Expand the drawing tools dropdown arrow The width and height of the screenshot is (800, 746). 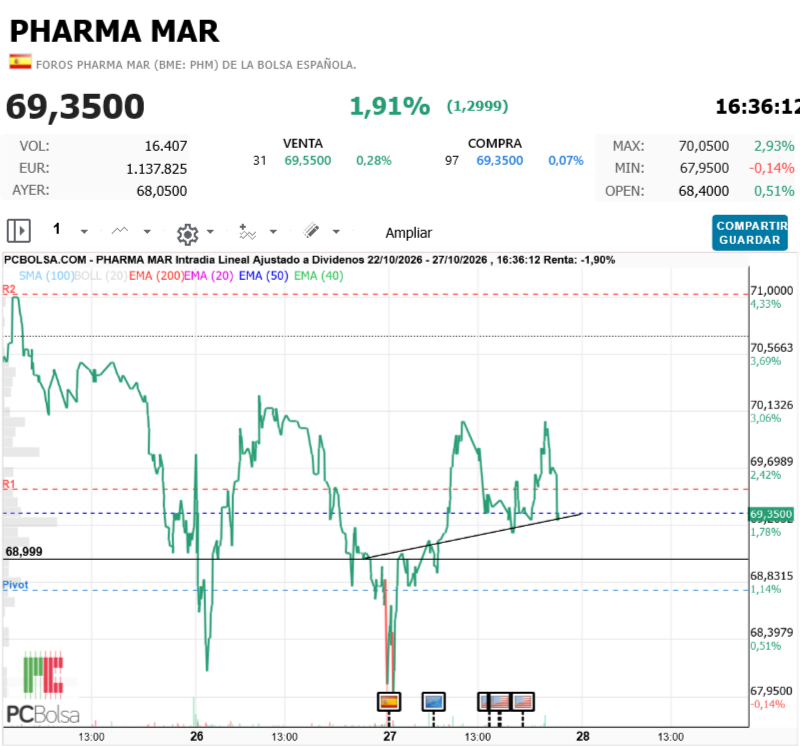(x=336, y=232)
